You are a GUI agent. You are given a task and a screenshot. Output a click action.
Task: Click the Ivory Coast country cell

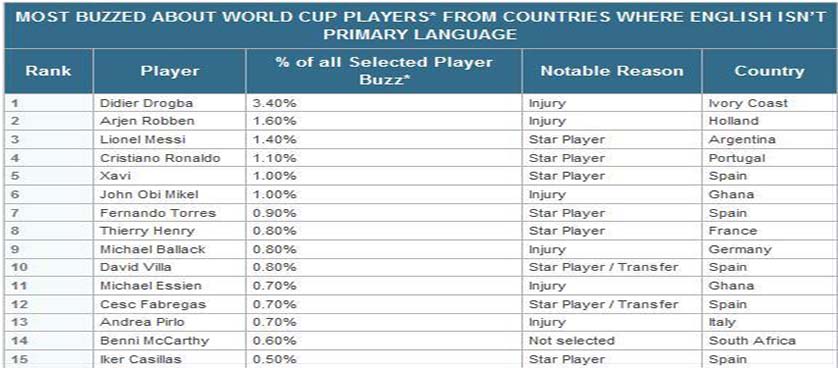pos(769,103)
